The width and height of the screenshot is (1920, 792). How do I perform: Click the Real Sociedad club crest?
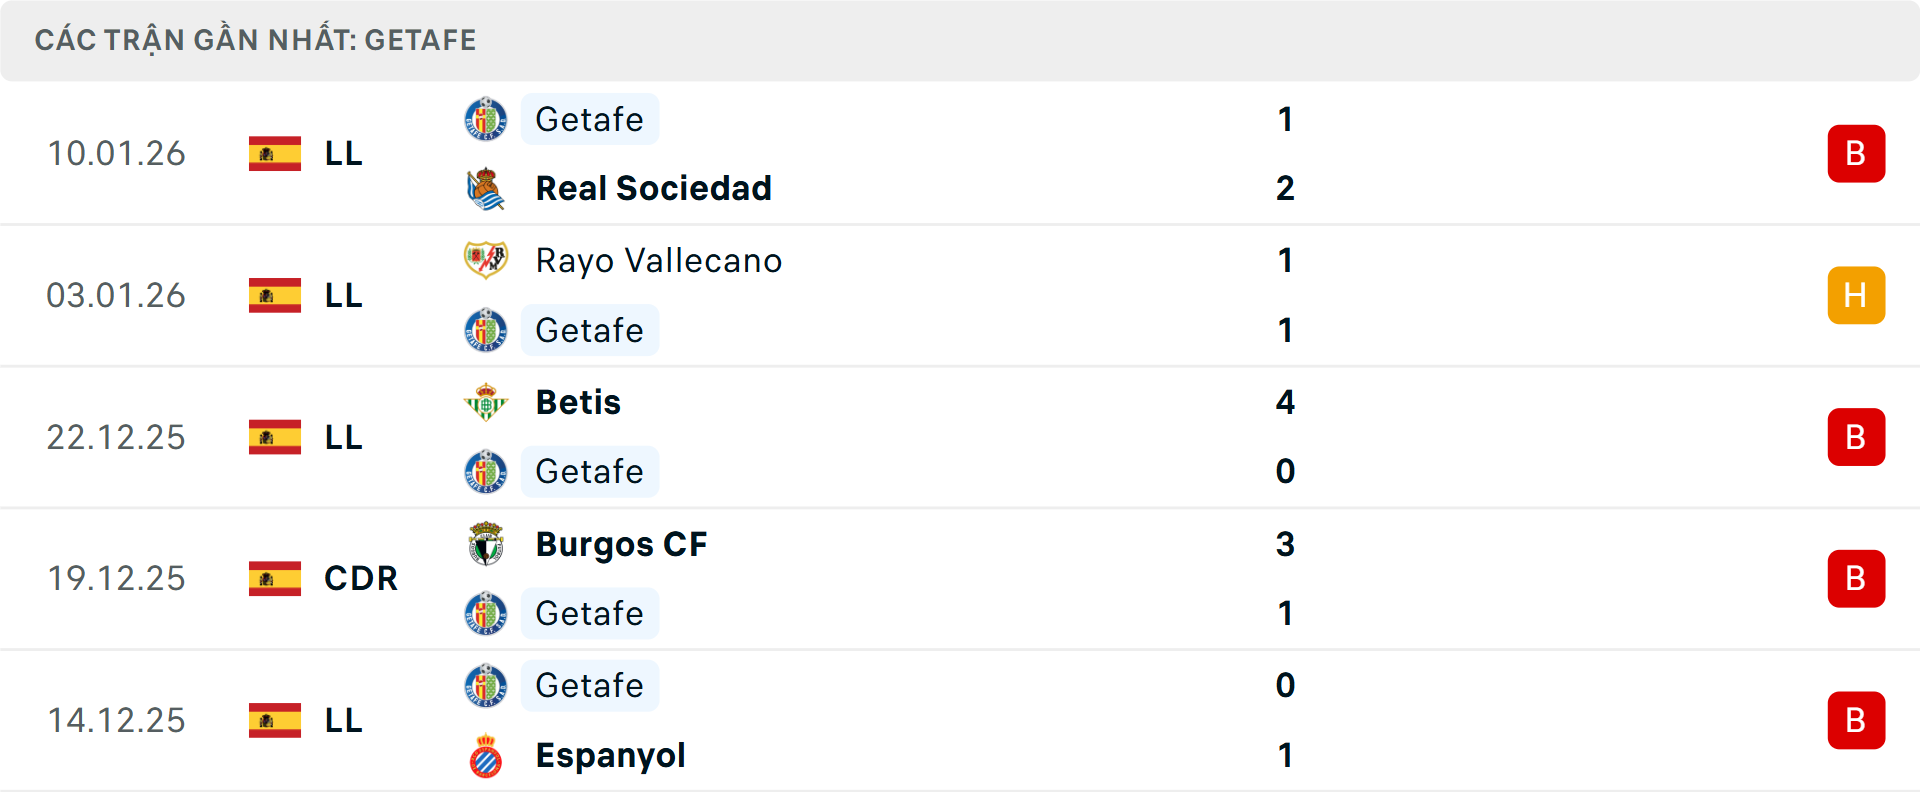pyautogui.click(x=486, y=189)
